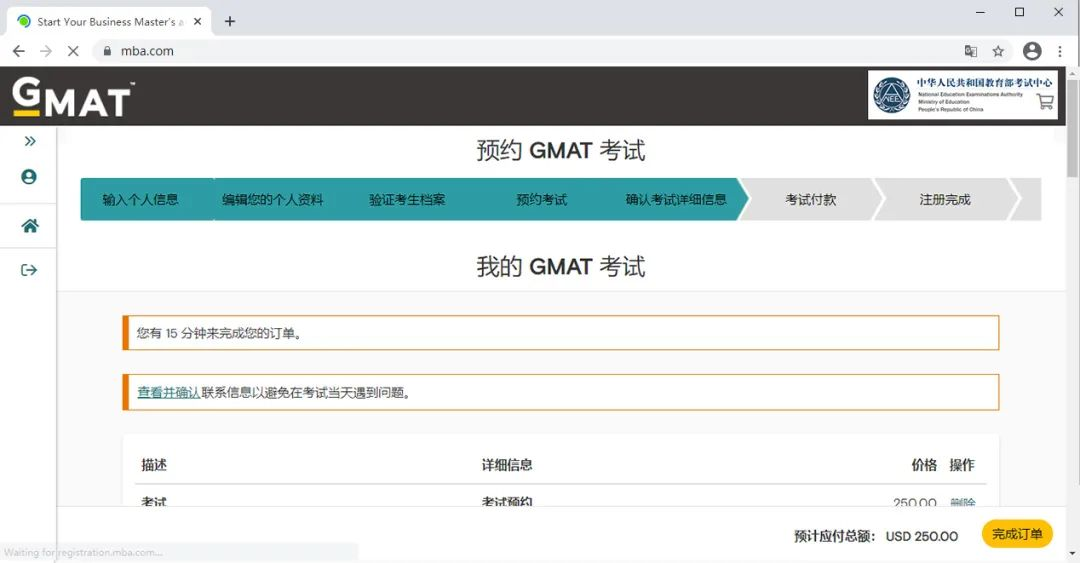This screenshot has width=1080, height=563.
Task: Expand the sidebar with double chevron
Action: tap(30, 141)
